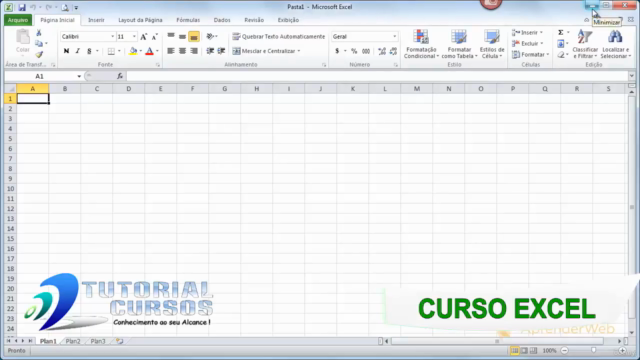Image resolution: width=640 pixels, height=360 pixels.
Task: Apply the yellow fill color bucket
Action: pos(133,51)
